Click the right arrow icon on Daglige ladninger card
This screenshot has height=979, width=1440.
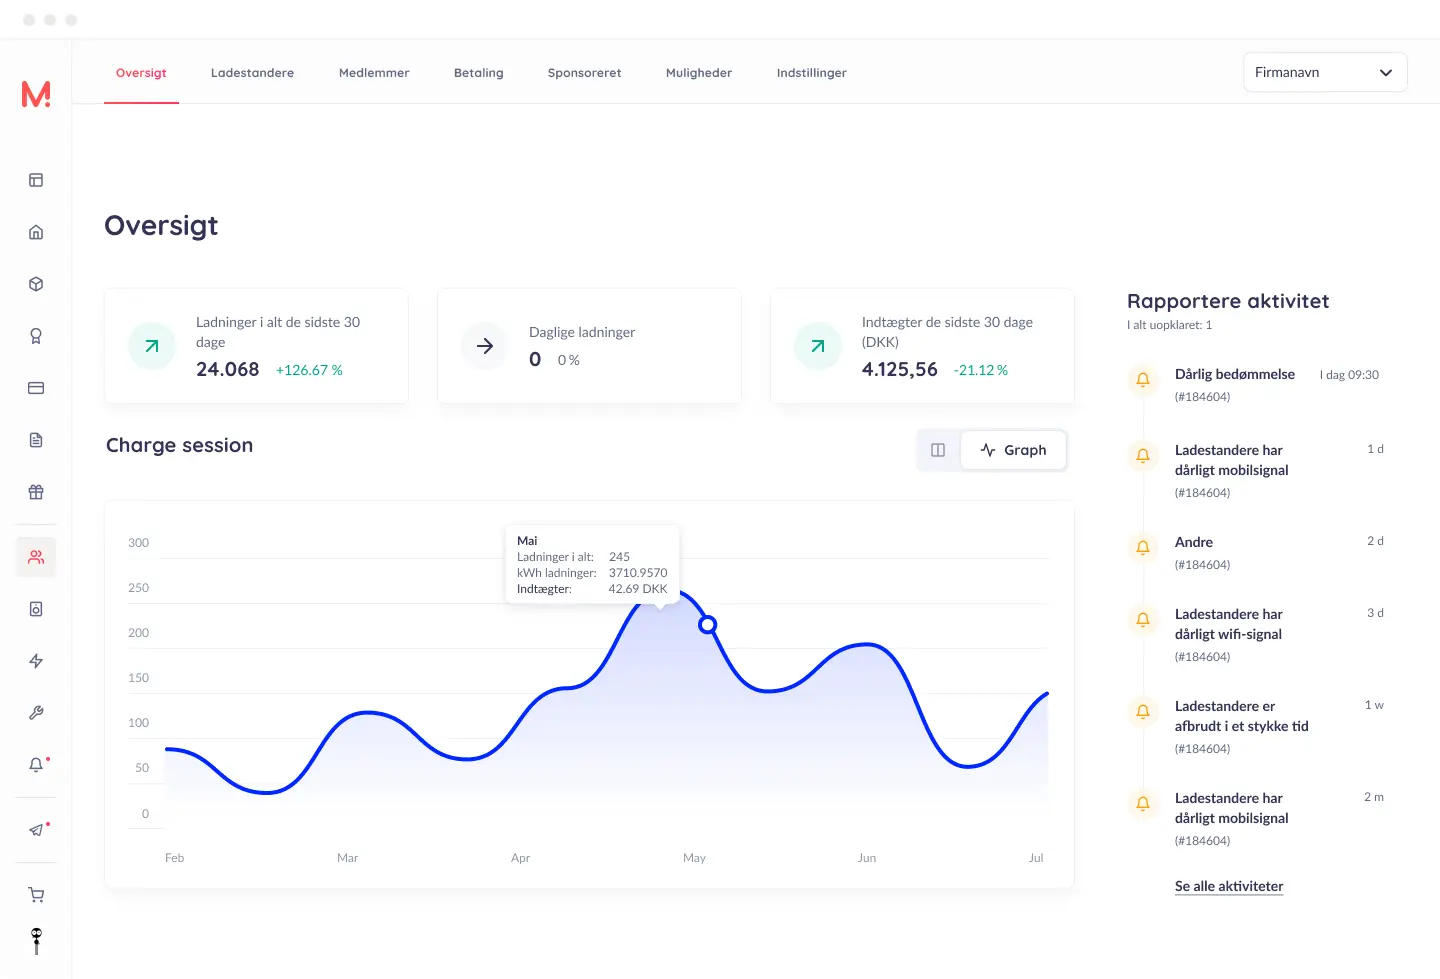coord(485,346)
